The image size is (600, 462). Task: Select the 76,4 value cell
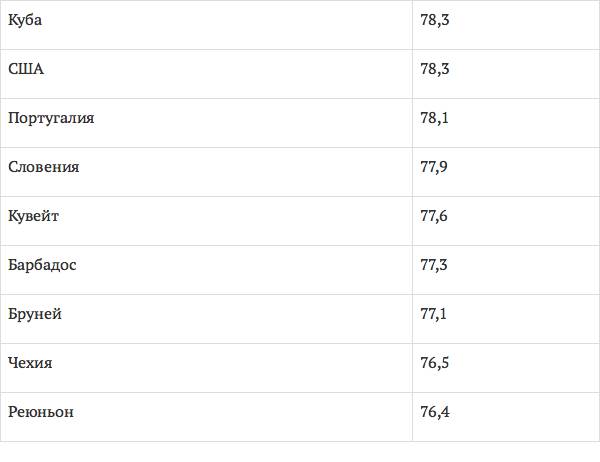(x=434, y=412)
